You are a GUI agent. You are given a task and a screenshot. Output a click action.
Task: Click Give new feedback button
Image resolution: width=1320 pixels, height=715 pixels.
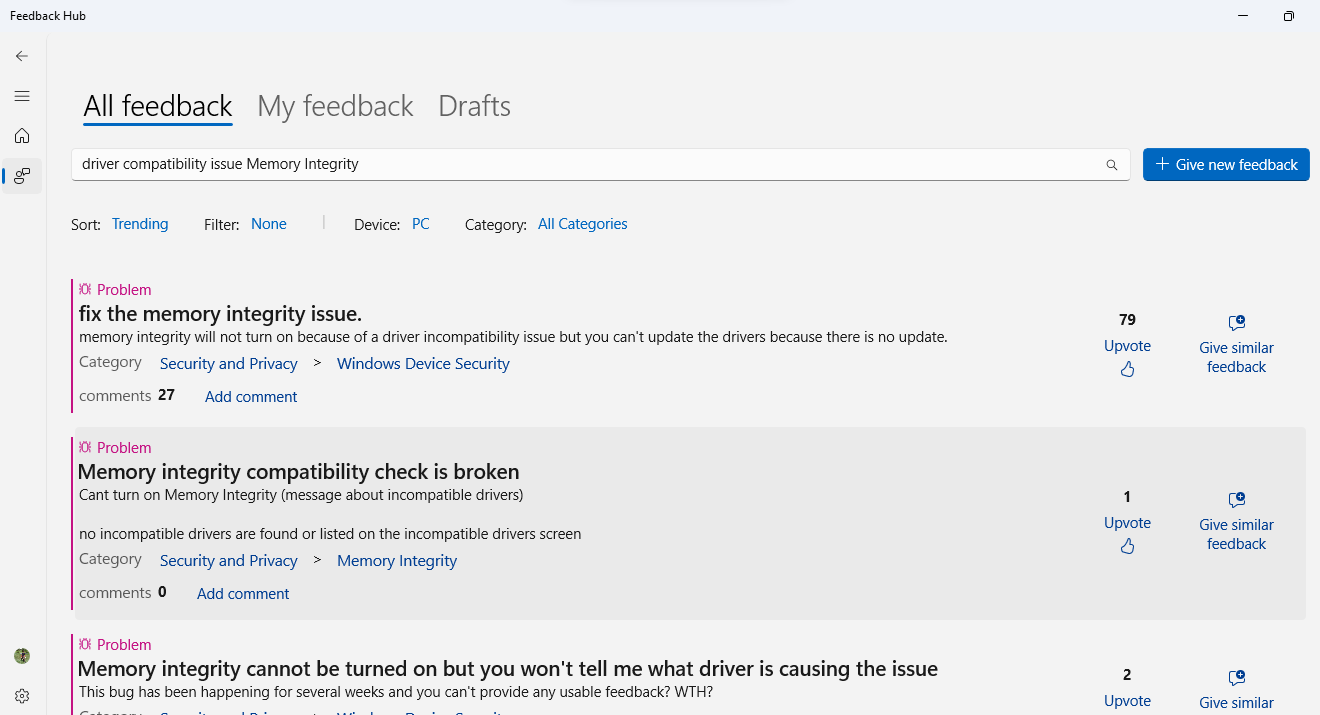[x=1226, y=165]
